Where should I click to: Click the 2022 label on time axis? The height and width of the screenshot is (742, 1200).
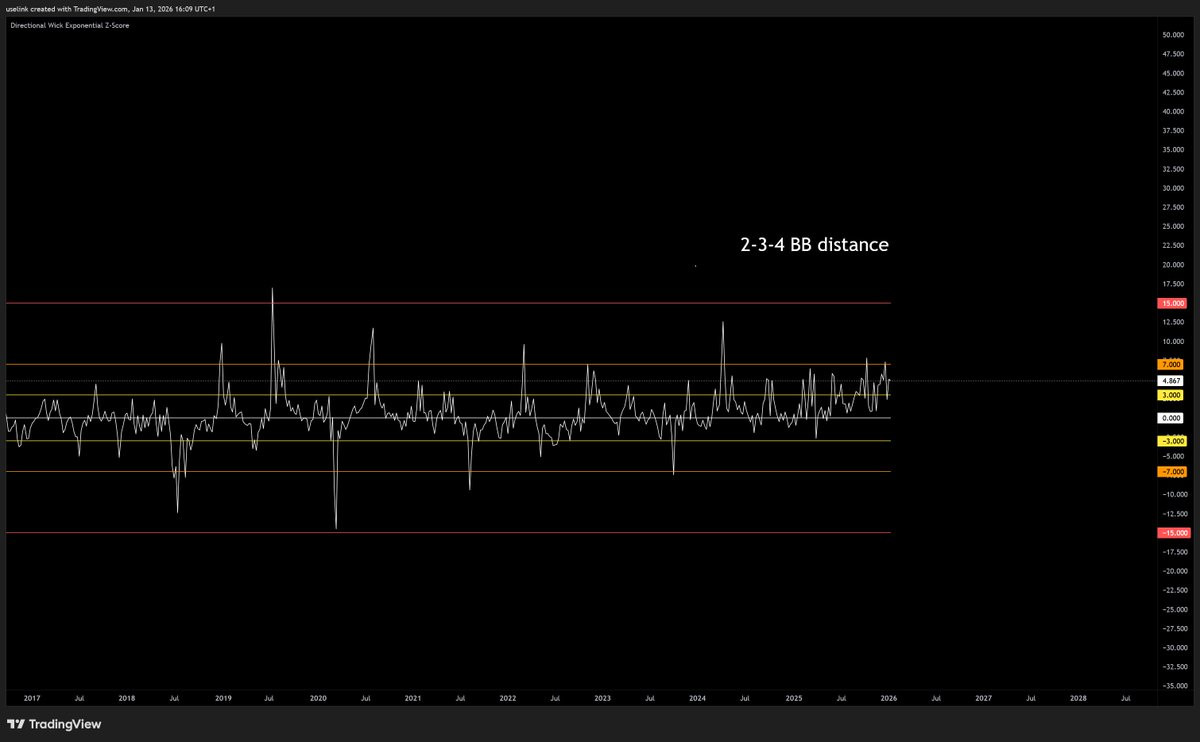pos(508,698)
